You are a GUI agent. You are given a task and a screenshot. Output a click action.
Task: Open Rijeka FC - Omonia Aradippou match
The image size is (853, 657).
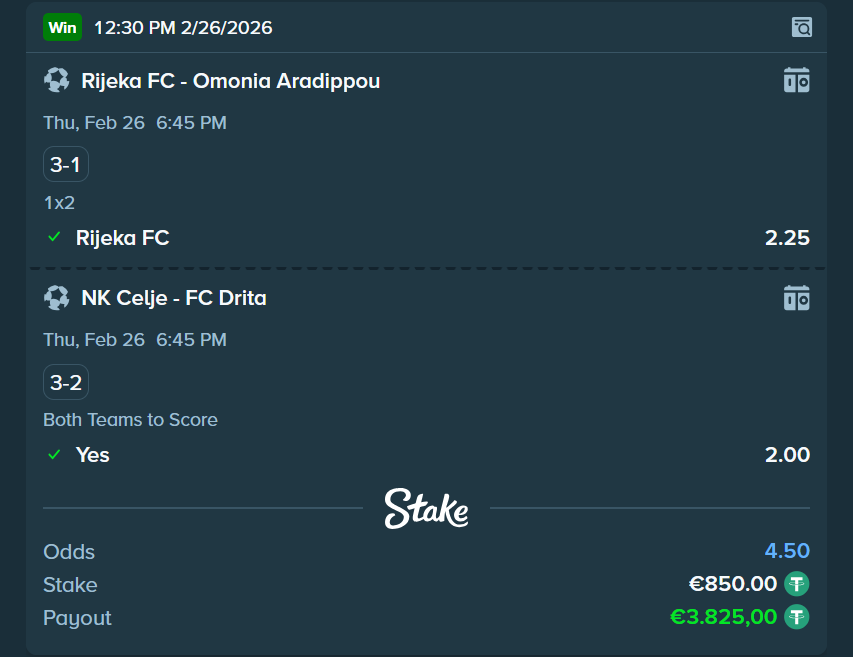230,80
